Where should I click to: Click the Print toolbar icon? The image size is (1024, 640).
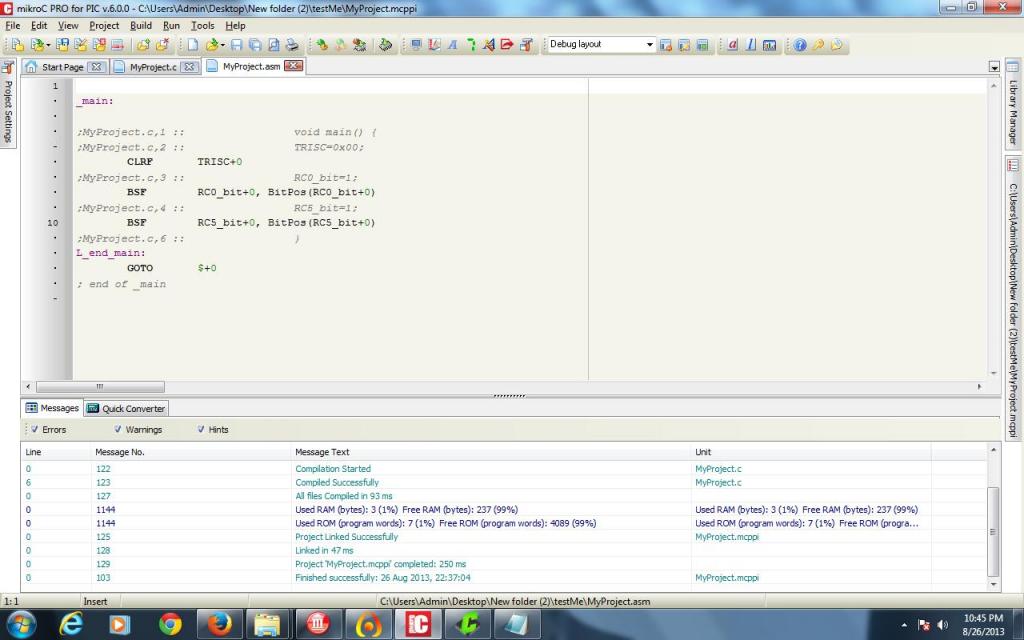point(292,44)
